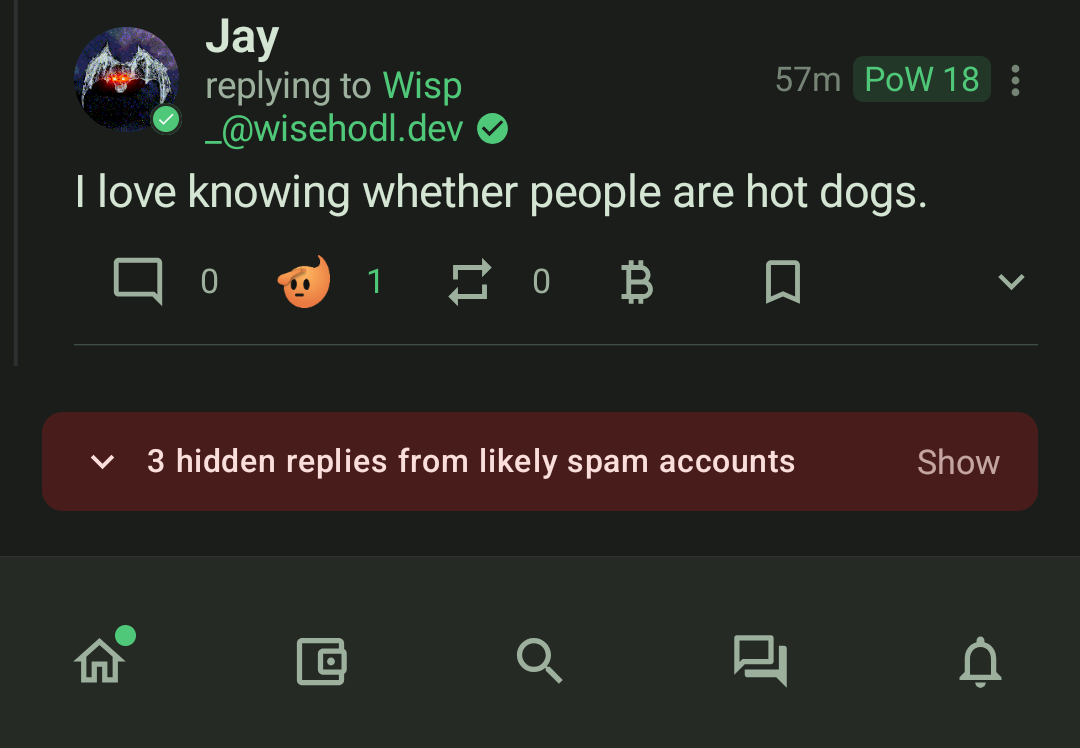Viewport: 1080px width, 748px height.
Task: Open the Wallet tab
Action: (x=321, y=661)
